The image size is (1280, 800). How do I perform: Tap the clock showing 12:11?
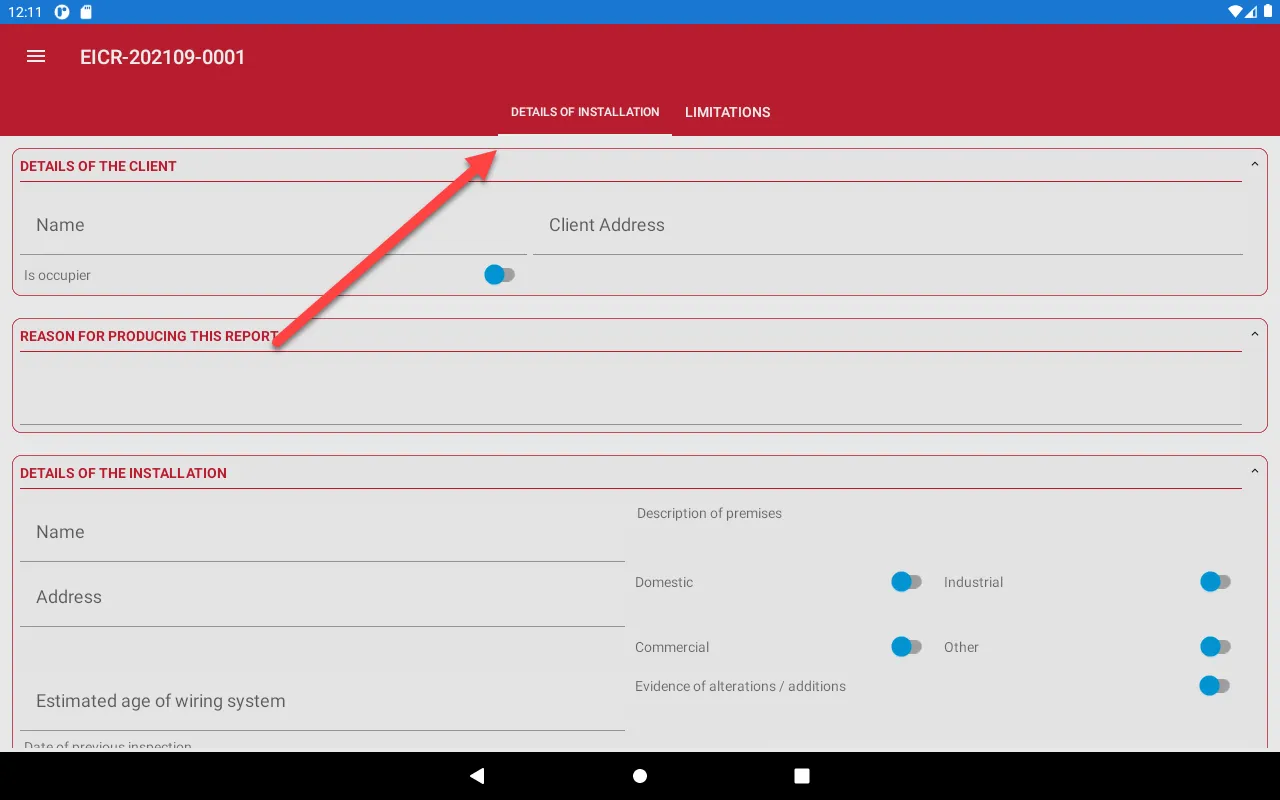pos(25,11)
